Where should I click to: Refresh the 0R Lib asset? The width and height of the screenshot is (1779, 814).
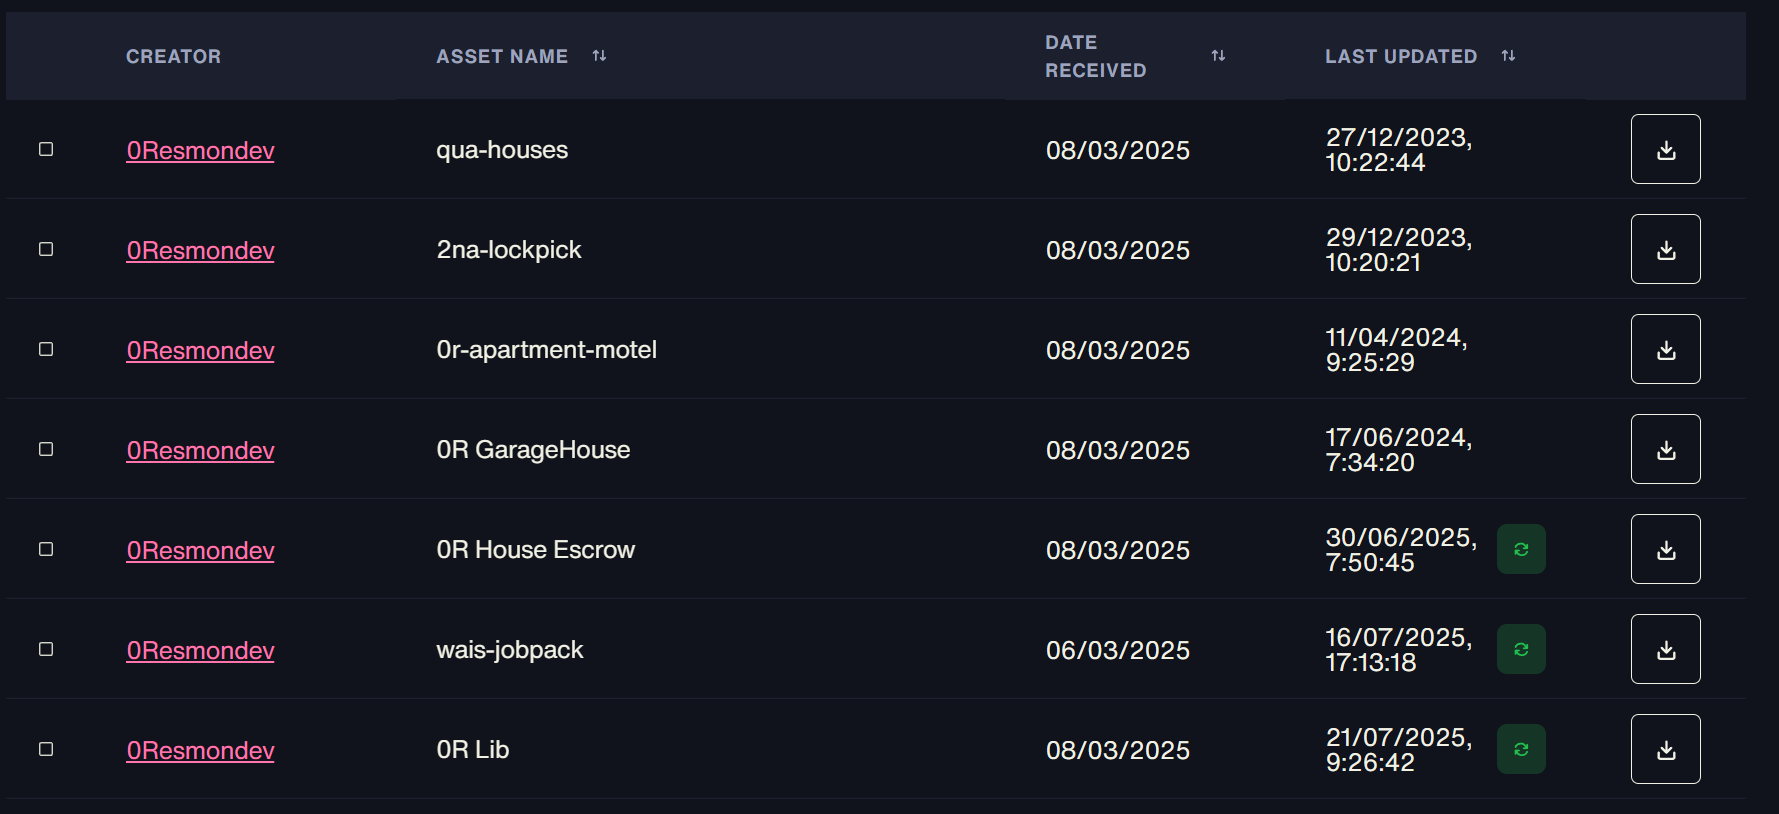coord(1521,749)
